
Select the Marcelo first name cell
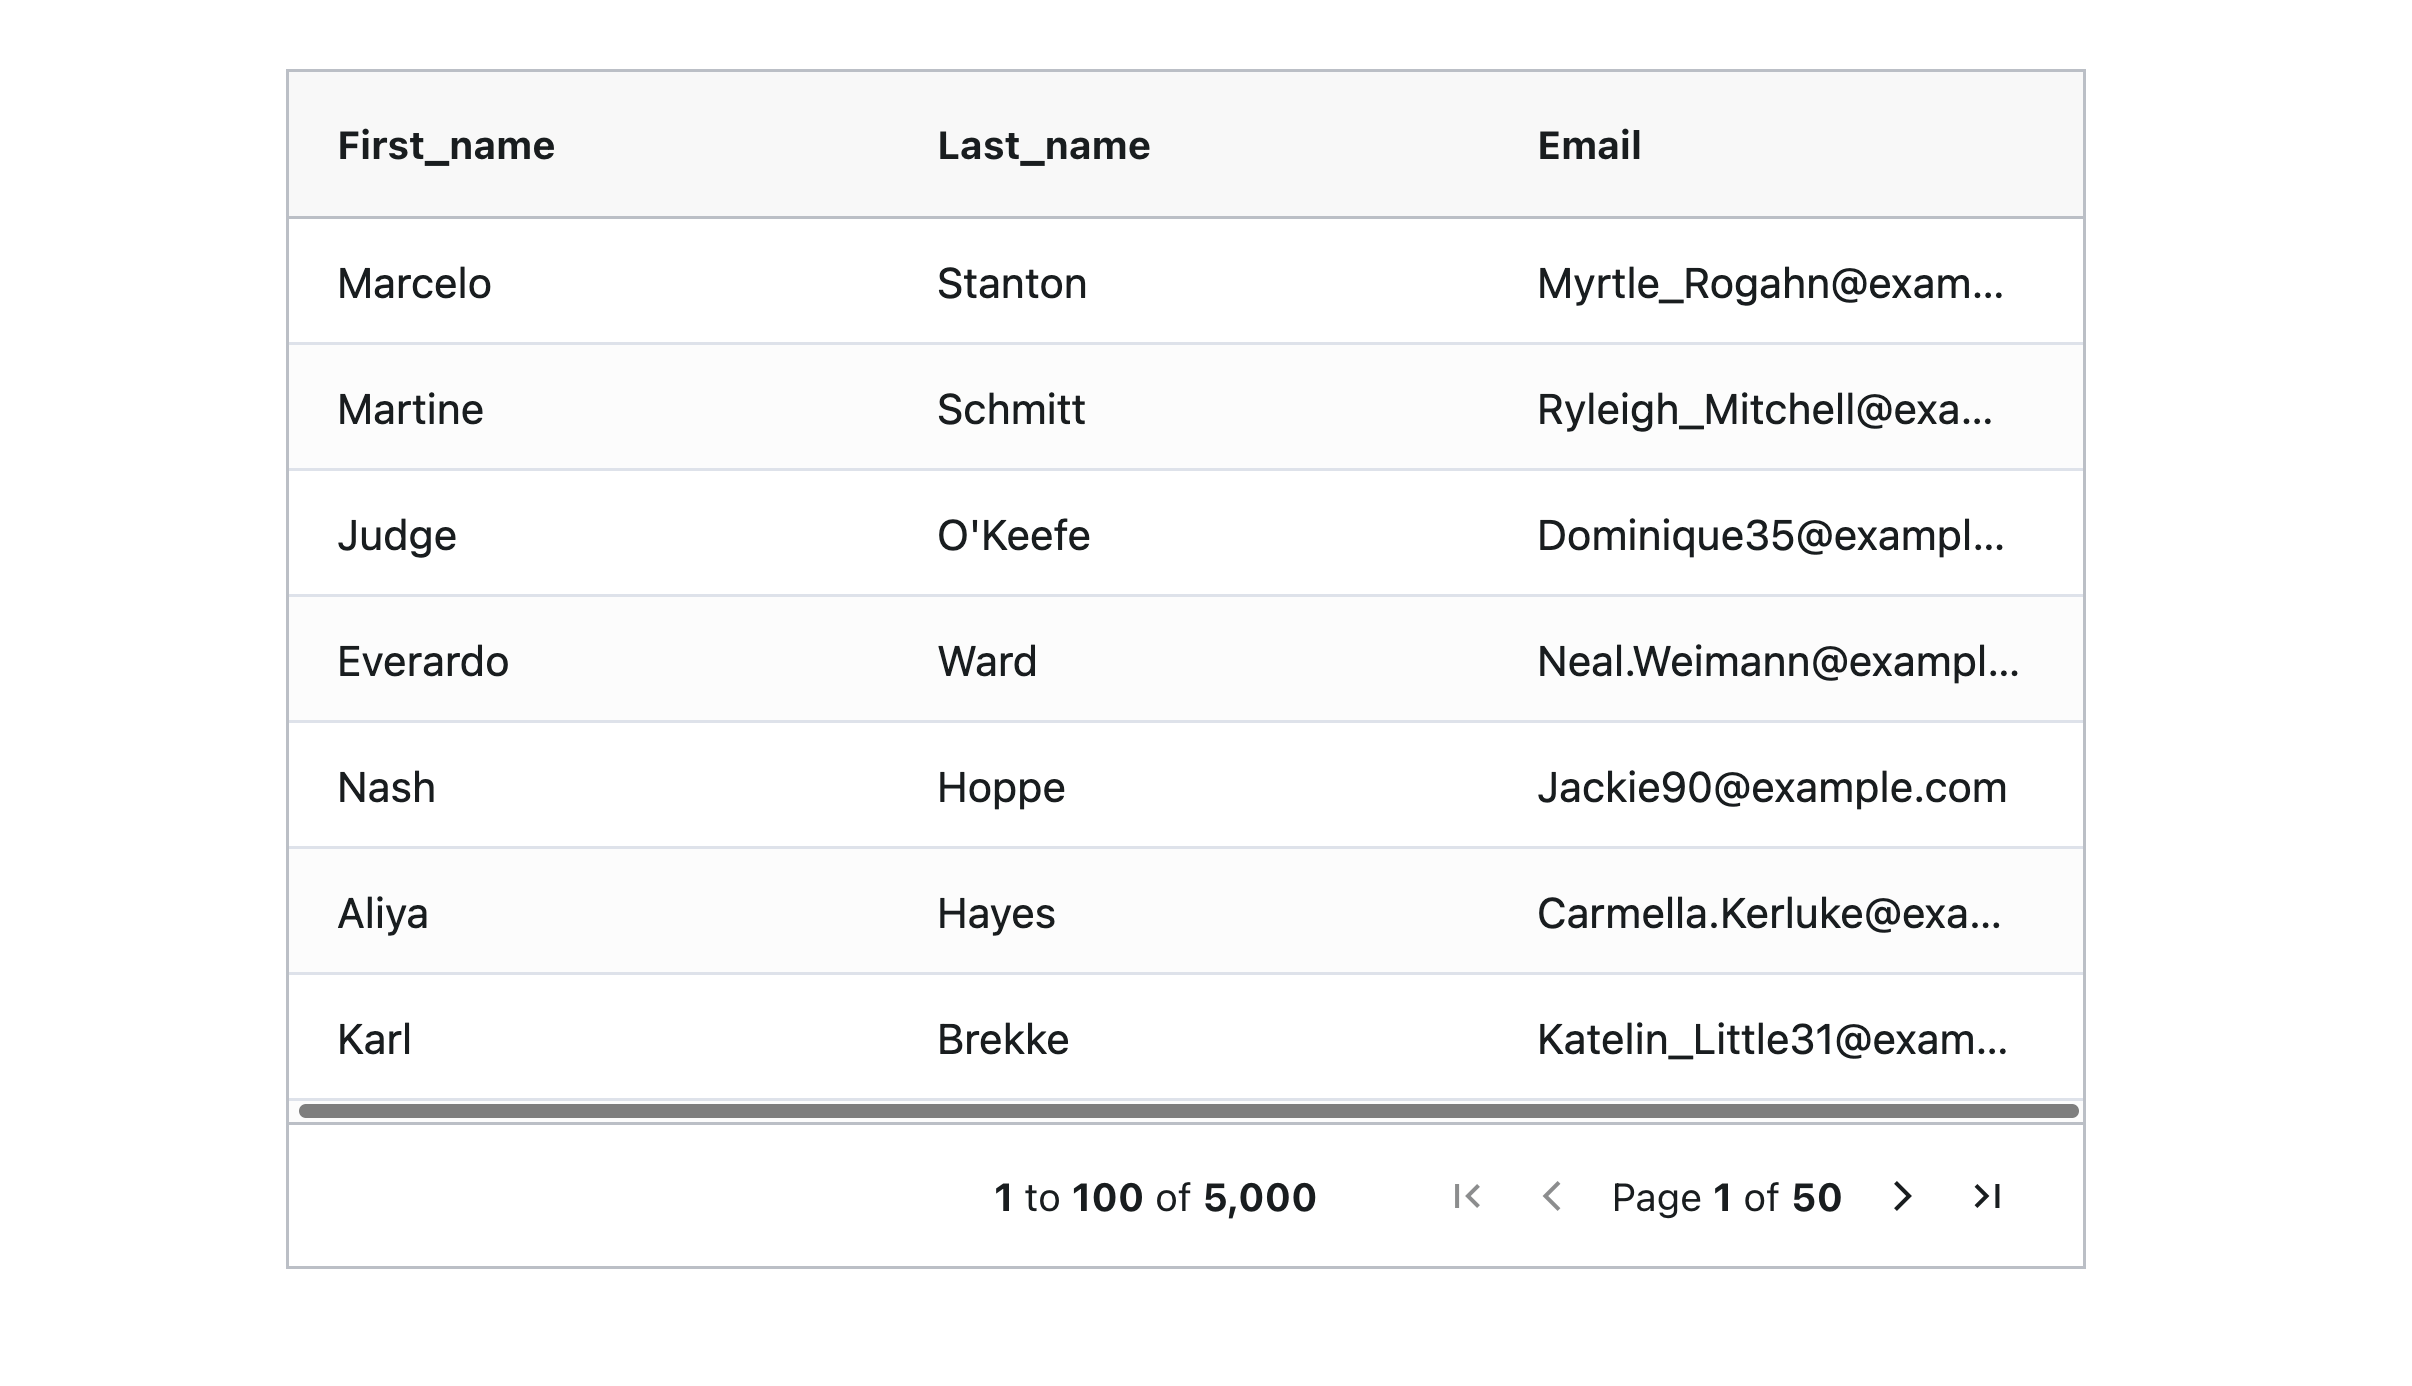pyautogui.click(x=414, y=284)
